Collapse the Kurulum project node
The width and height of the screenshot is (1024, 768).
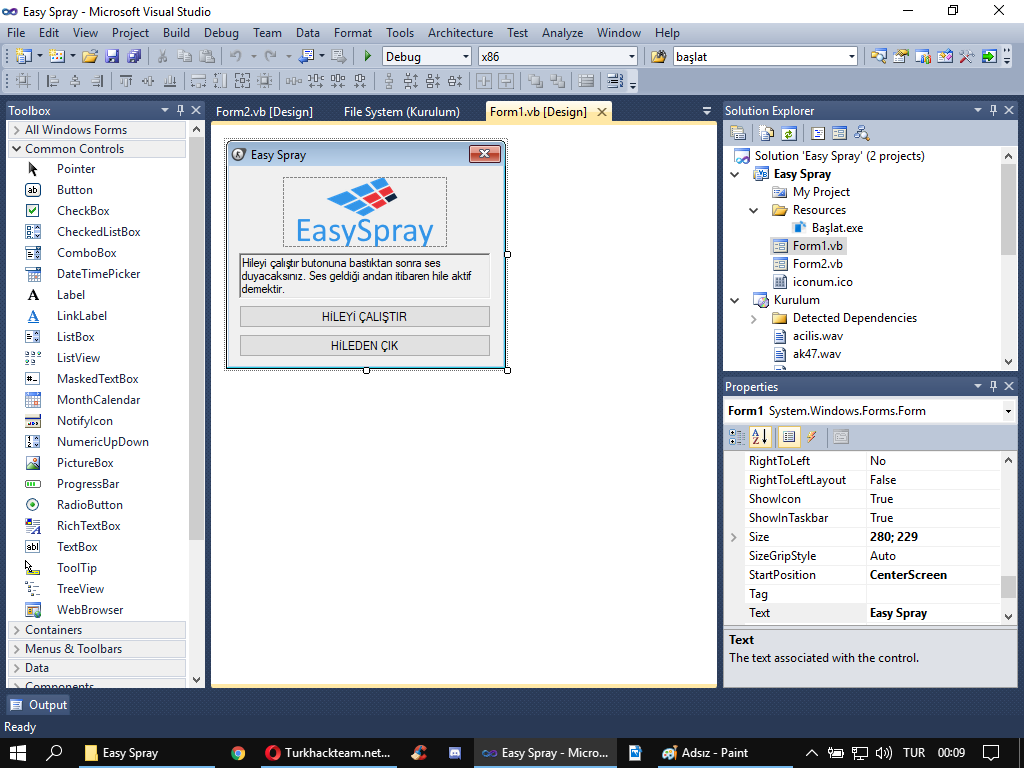pyautogui.click(x=735, y=300)
